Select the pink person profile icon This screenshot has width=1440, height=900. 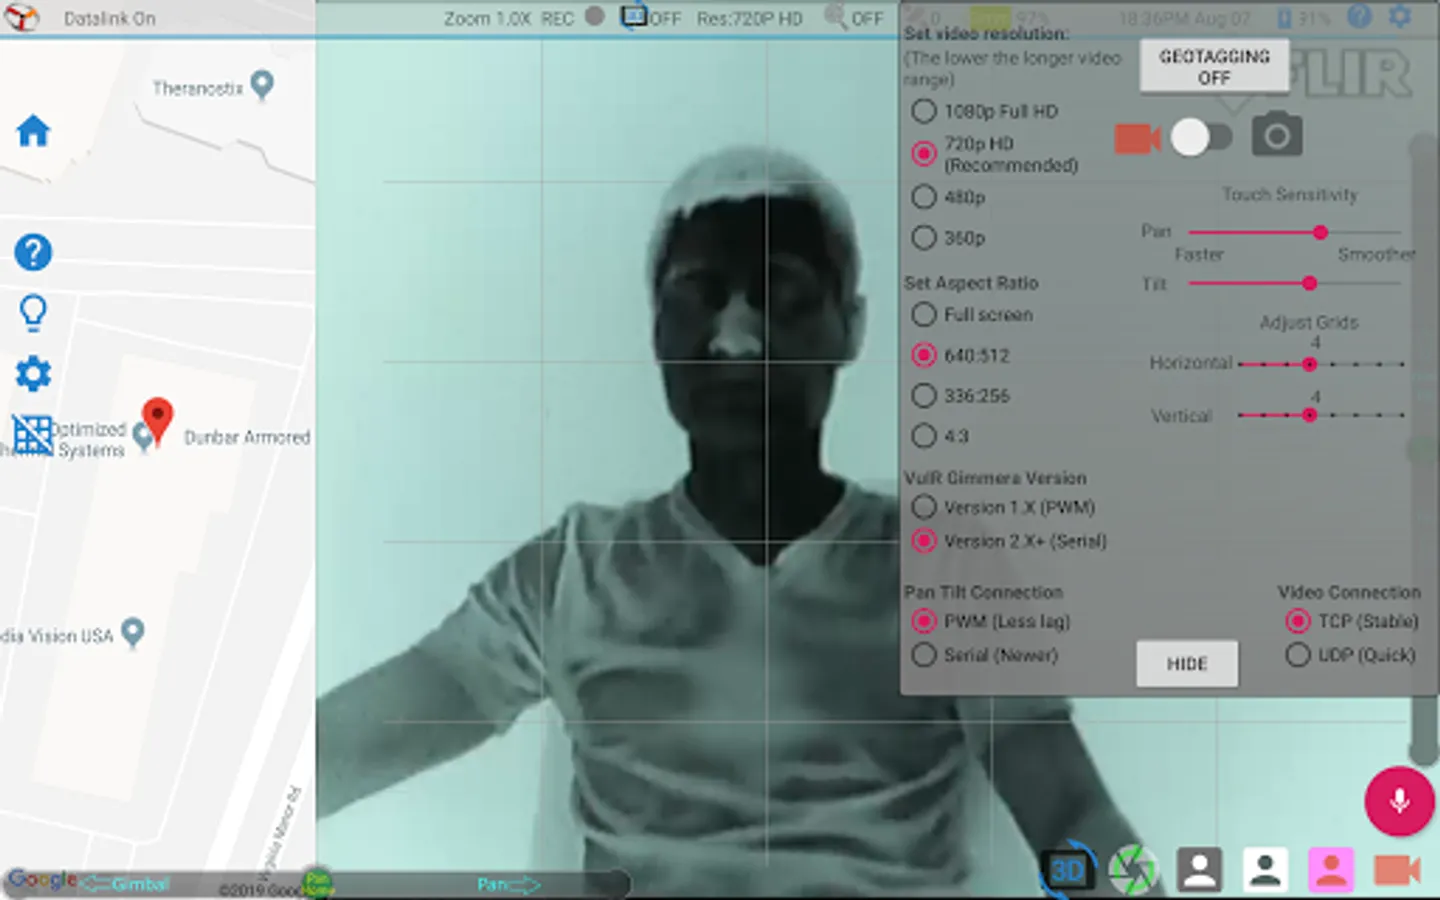1331,869
